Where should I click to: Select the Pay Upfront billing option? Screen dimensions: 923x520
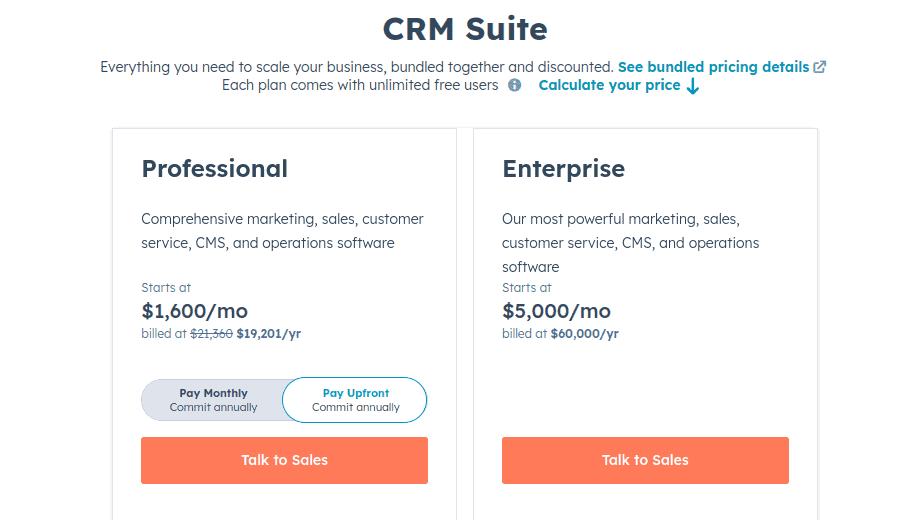click(x=355, y=400)
